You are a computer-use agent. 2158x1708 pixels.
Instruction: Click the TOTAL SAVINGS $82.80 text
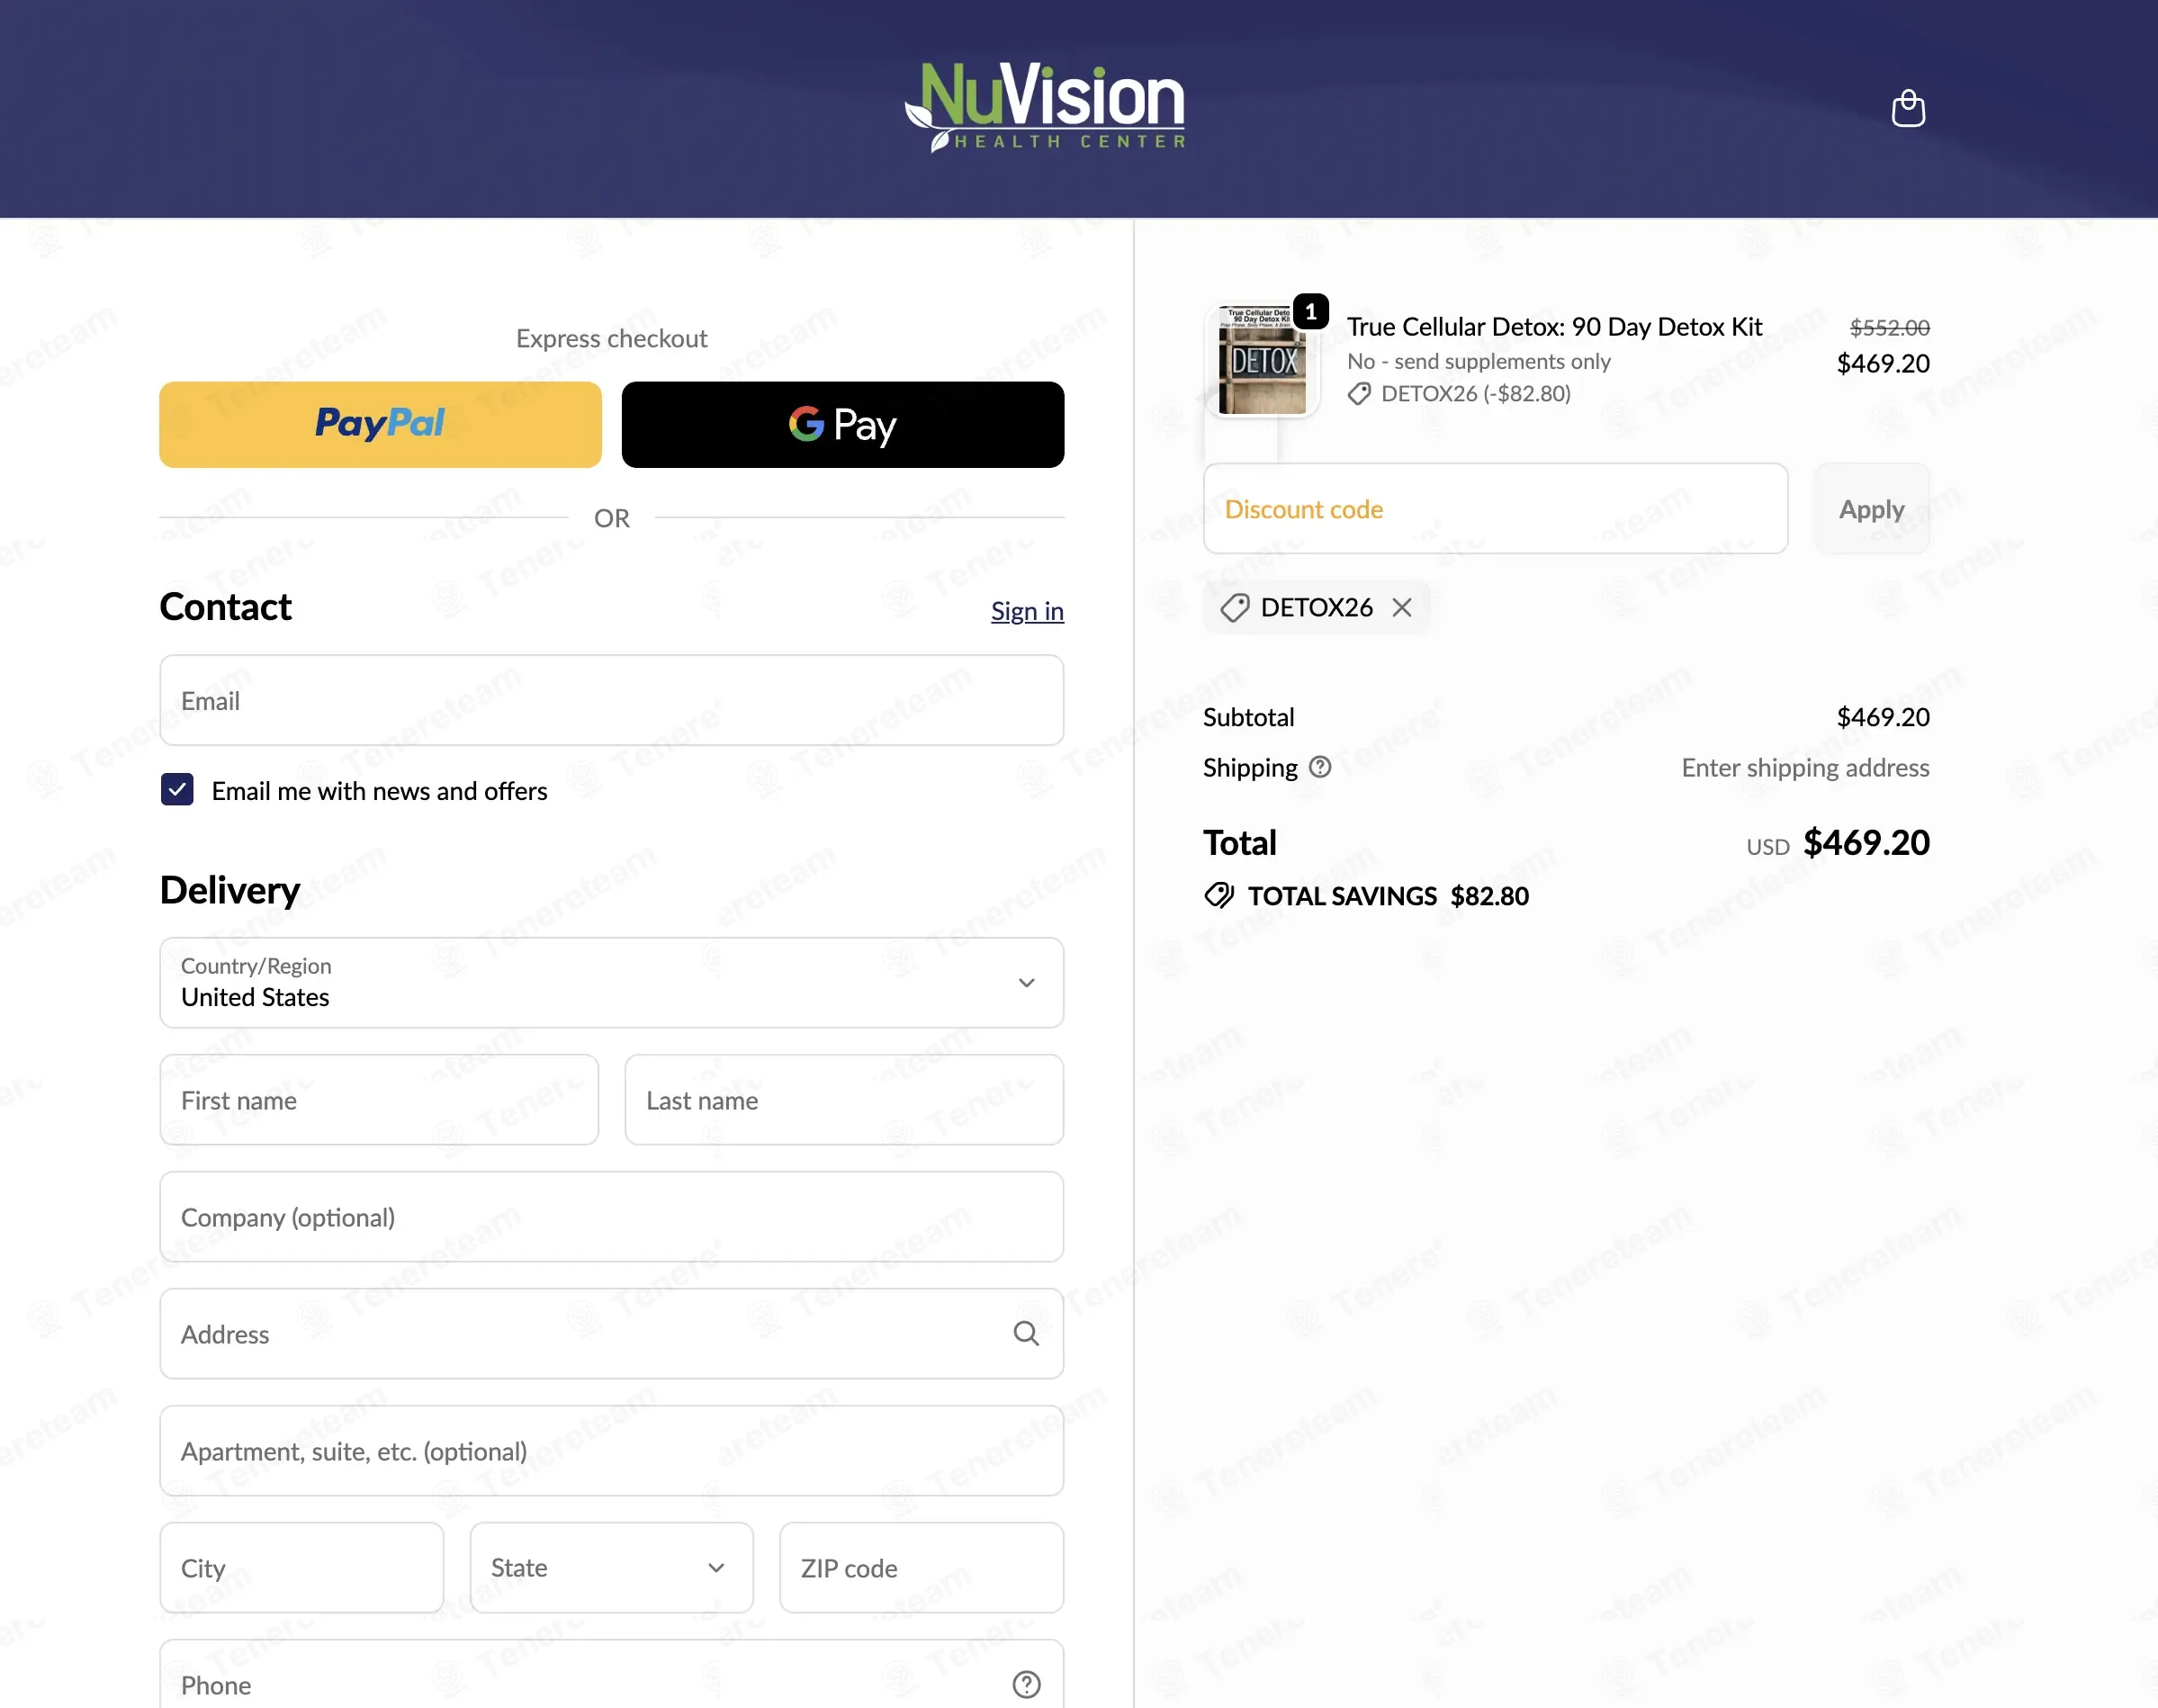click(1388, 895)
